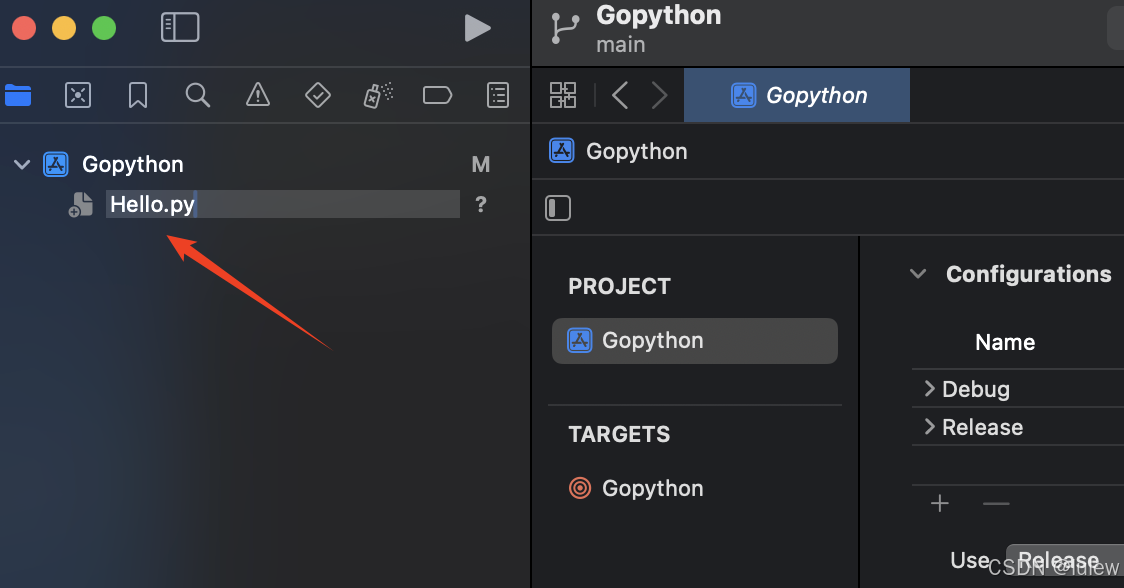Viewport: 1124px width, 588px height.
Task: Click the source control branch icon
Action: point(565,29)
